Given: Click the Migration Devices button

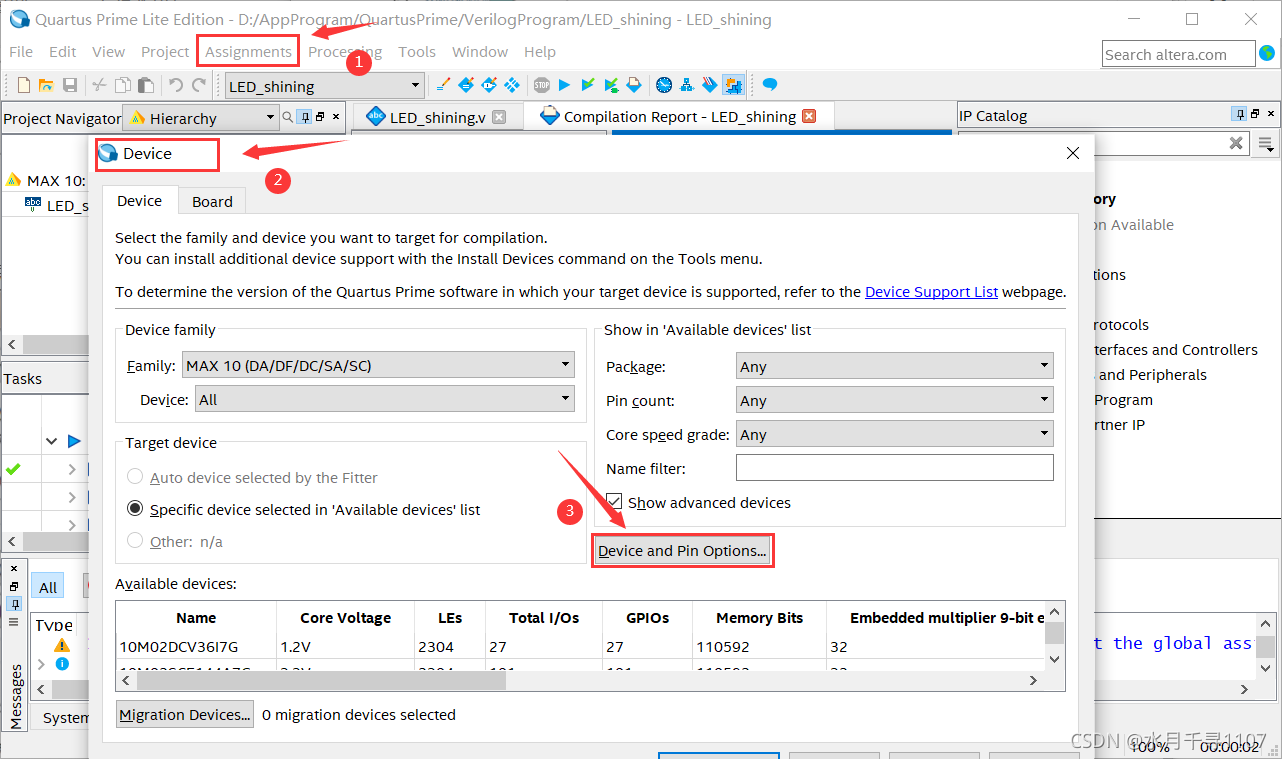Looking at the screenshot, I should (x=185, y=714).
